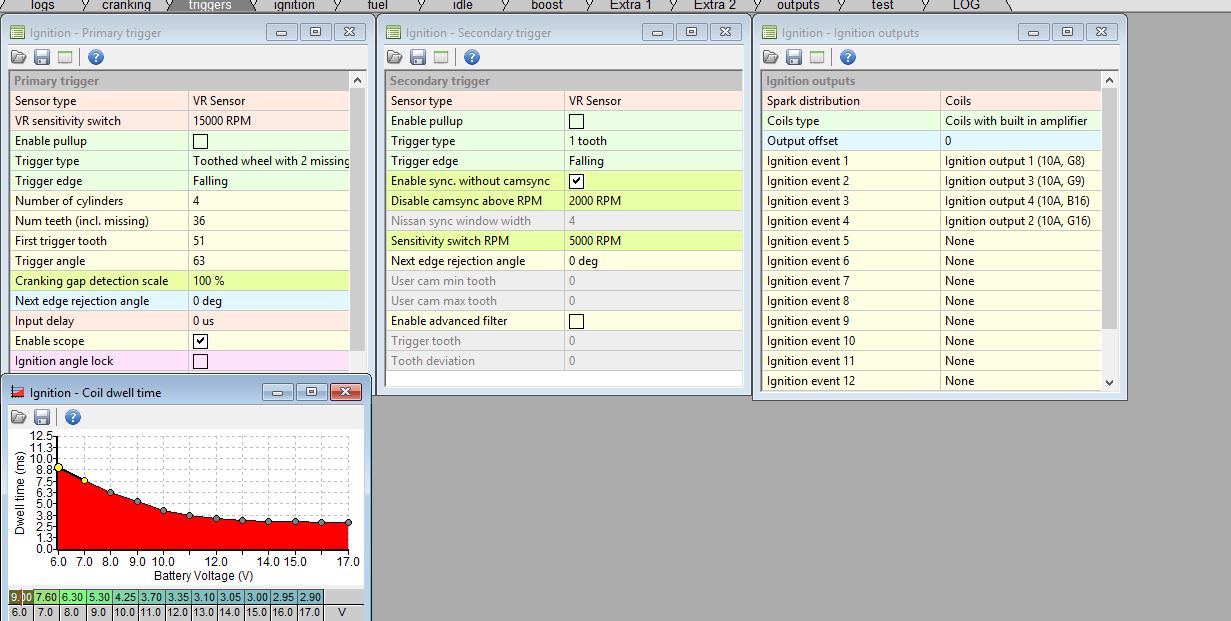The height and width of the screenshot is (621, 1231).
Task: Save the Coil dwell time table
Action: click(42, 417)
